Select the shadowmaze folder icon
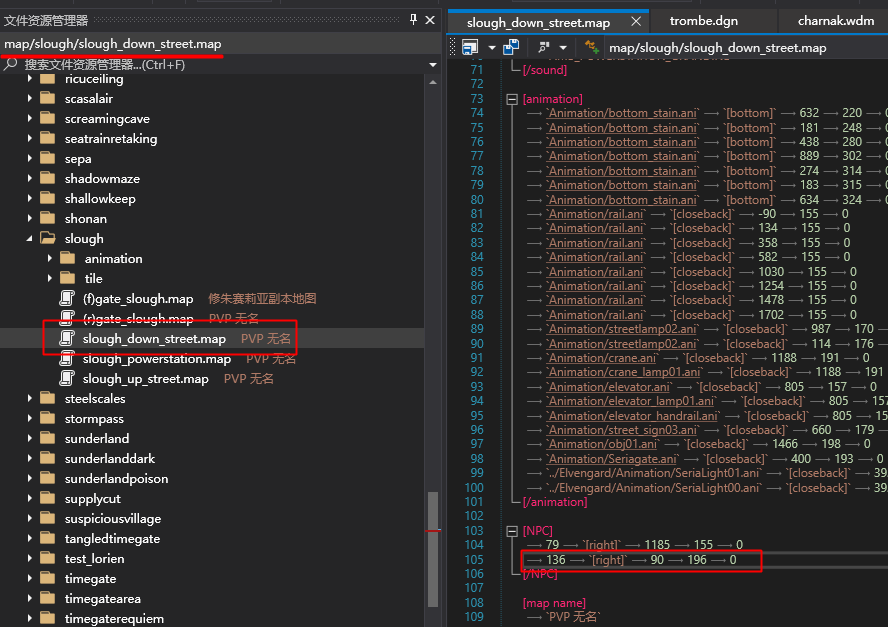This screenshot has height=627, width=888. [48, 178]
